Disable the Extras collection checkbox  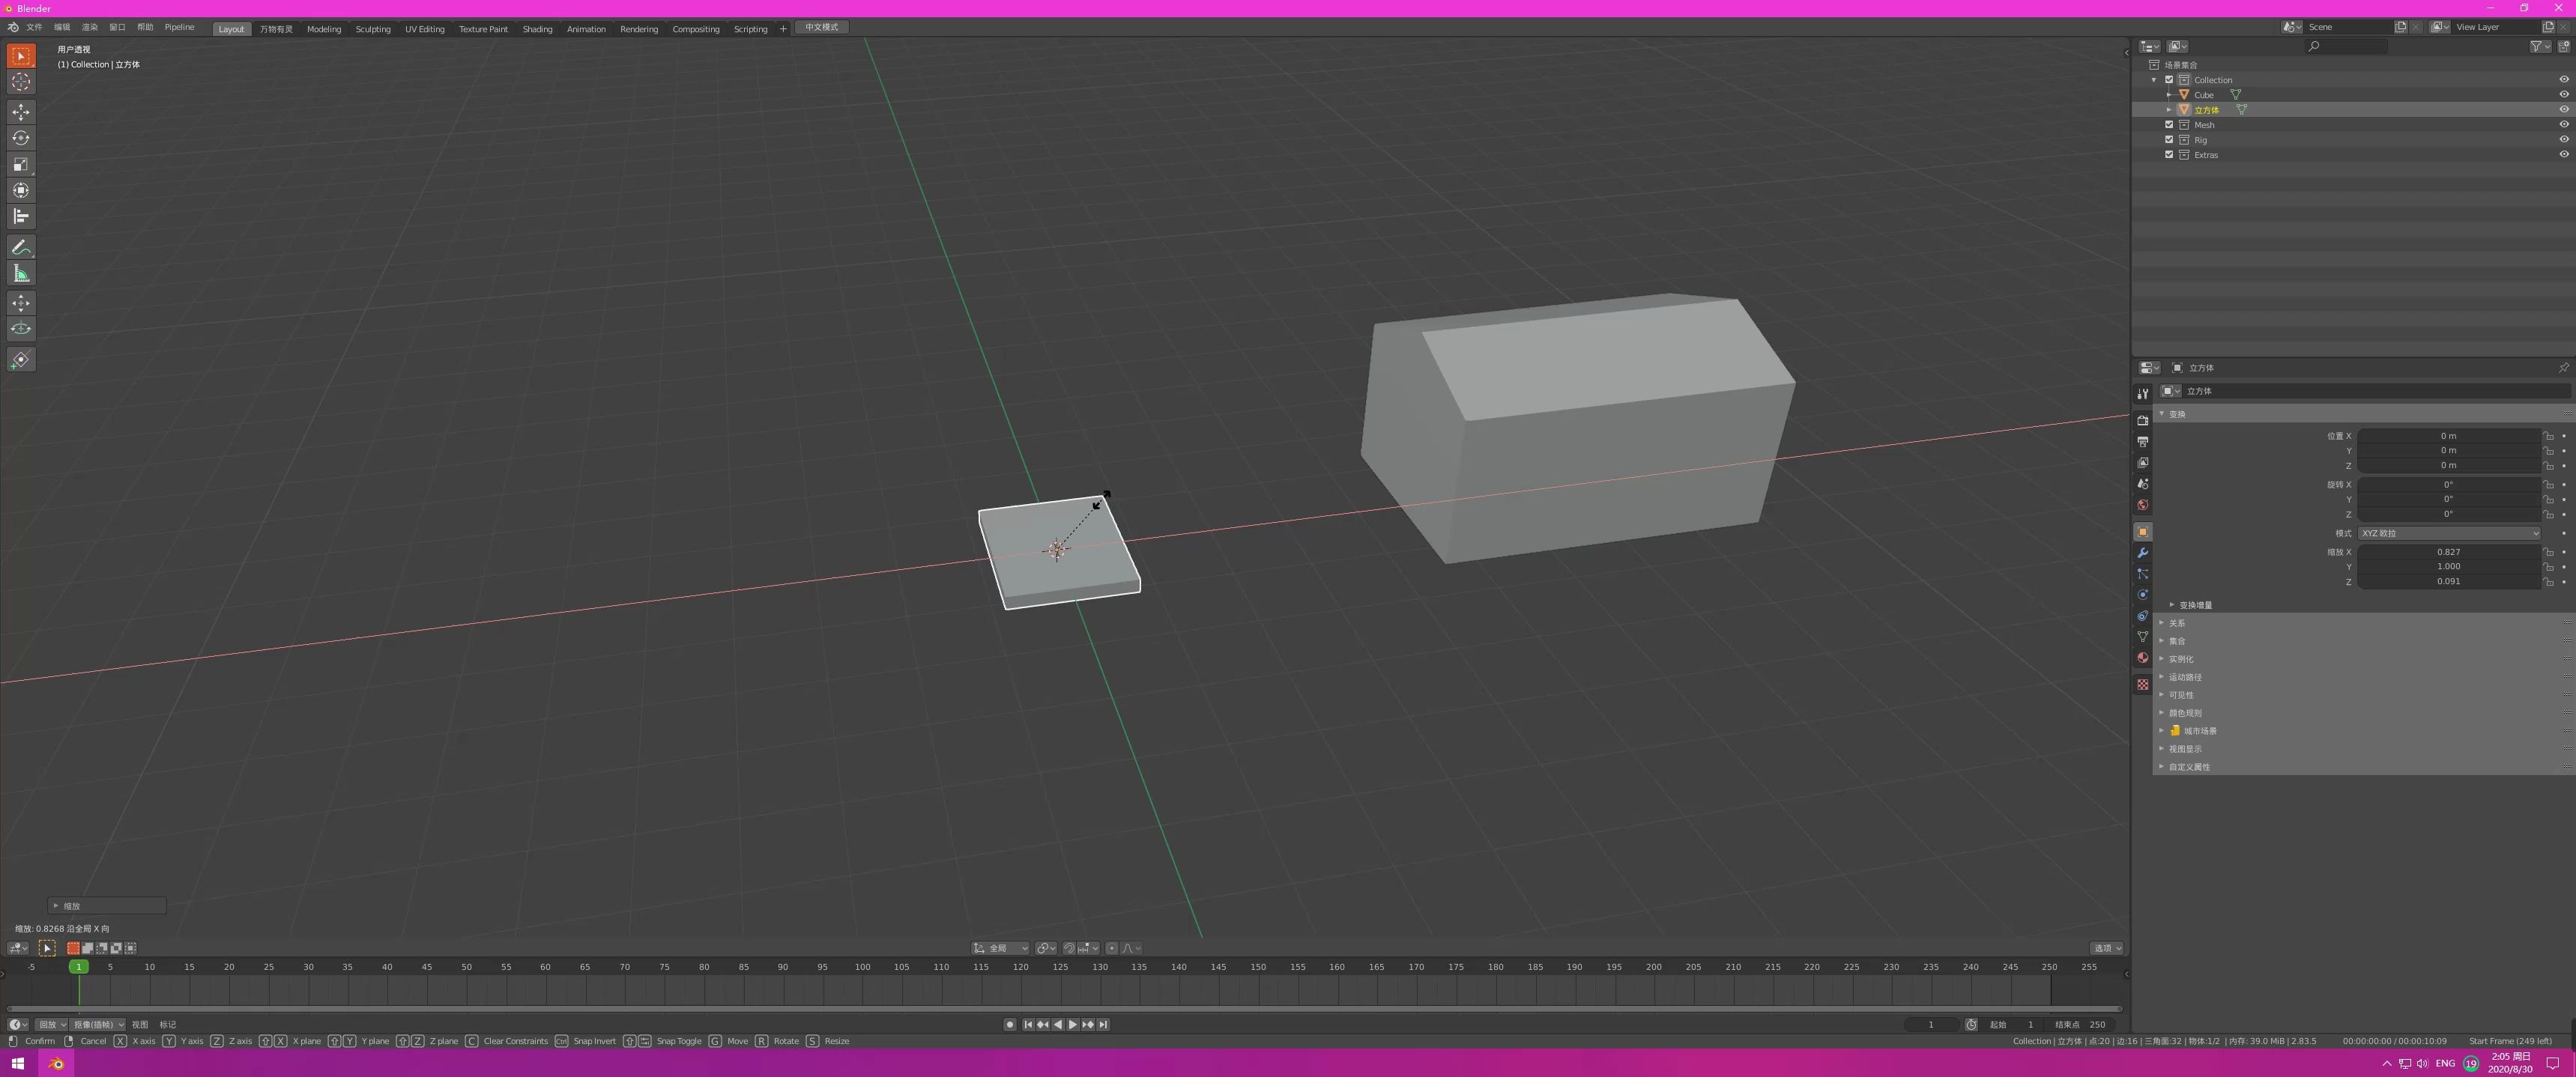2169,155
